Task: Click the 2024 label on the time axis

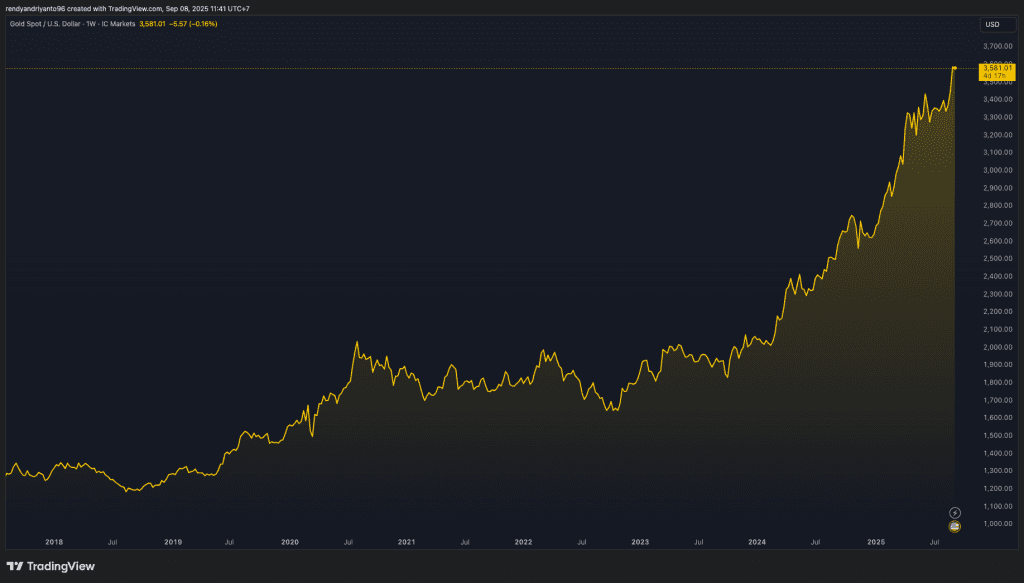Action: pyautogui.click(x=757, y=541)
